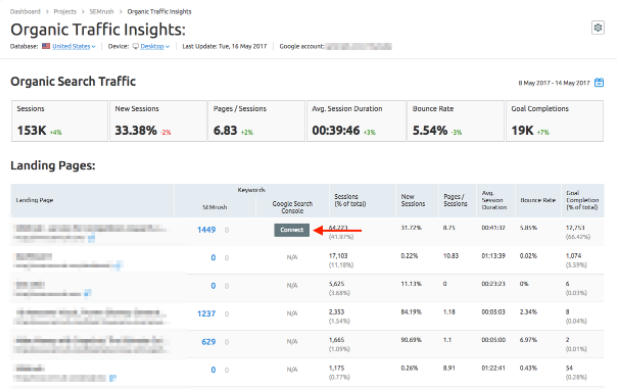
Task: Go to Dashboard breadcrumb
Action: [25, 11]
